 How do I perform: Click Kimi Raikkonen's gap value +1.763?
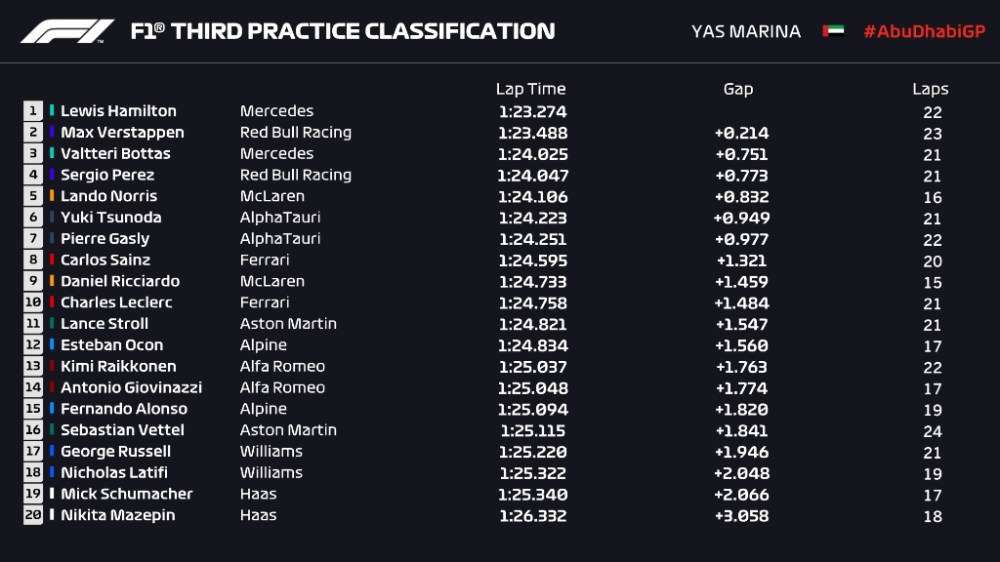tap(741, 367)
